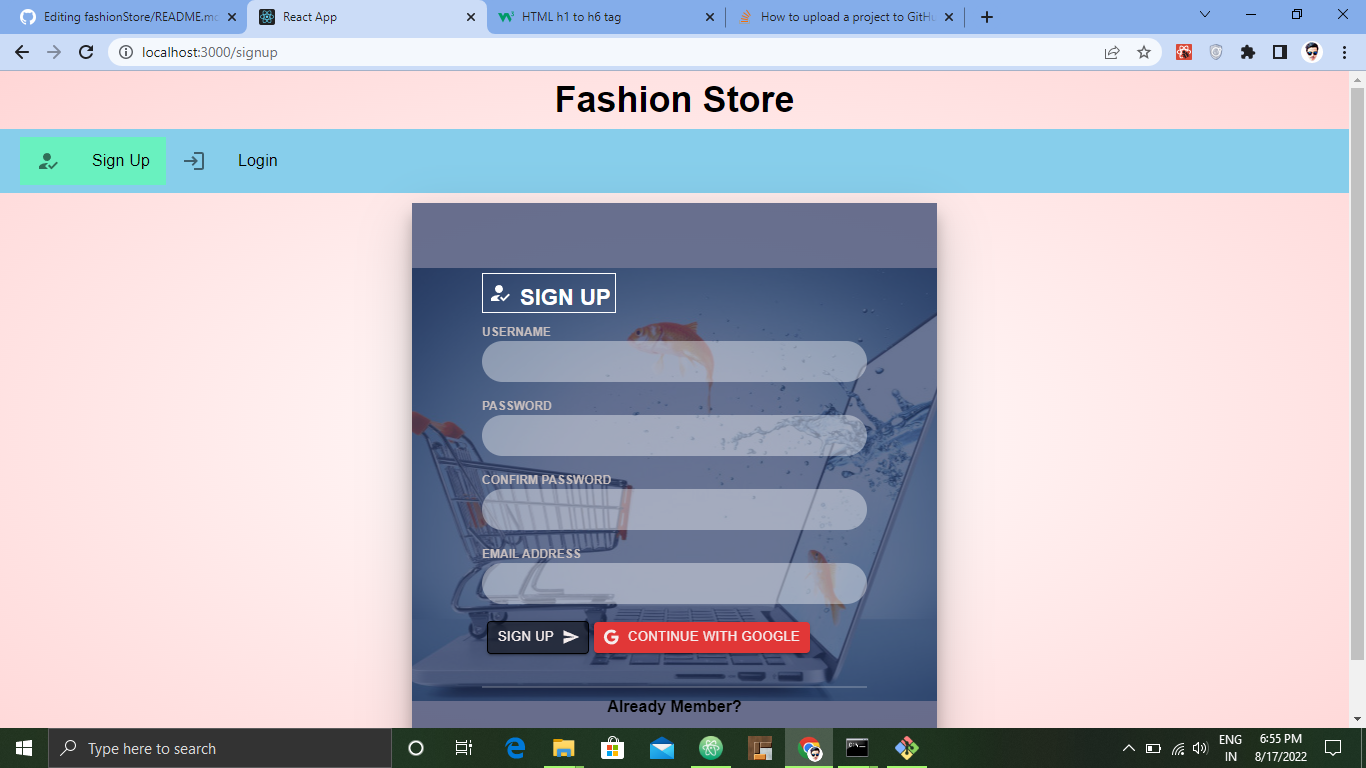Click the arrow icon inside SIGN UP button
Viewport: 1366px width, 768px height.
pos(571,636)
